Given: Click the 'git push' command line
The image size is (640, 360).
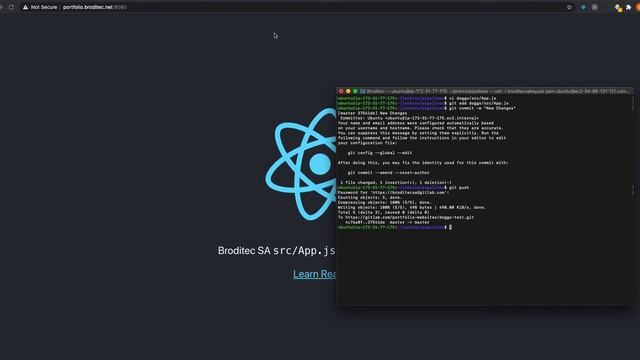Looking at the screenshot, I should pyautogui.click(x=403, y=187).
